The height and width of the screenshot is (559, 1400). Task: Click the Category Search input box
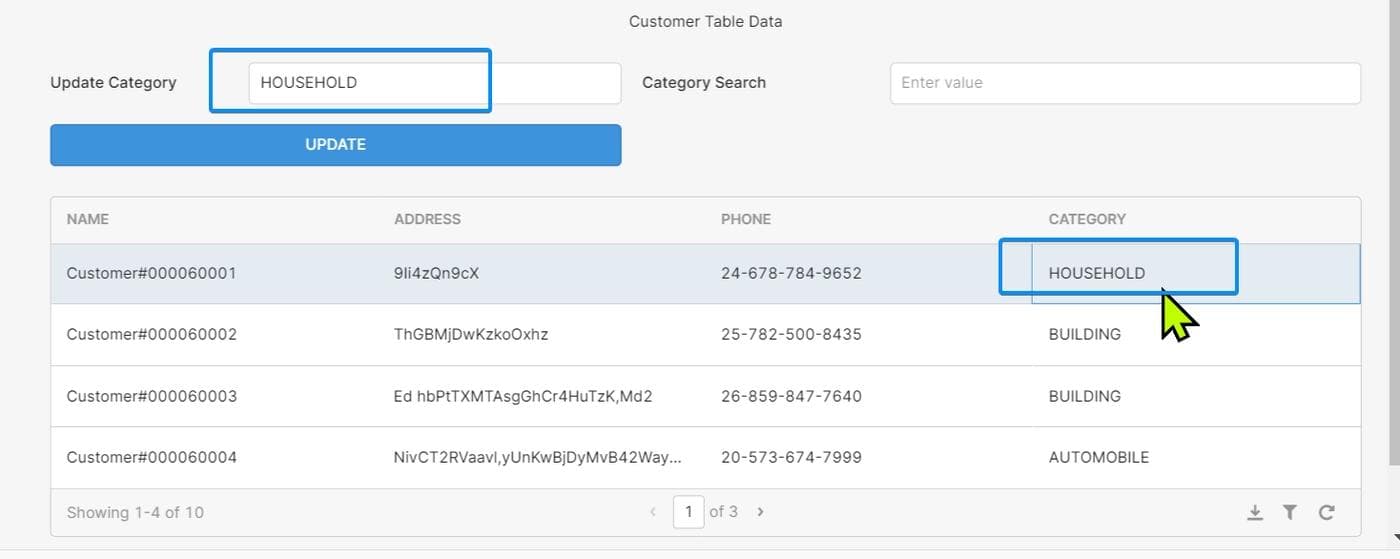point(1124,83)
